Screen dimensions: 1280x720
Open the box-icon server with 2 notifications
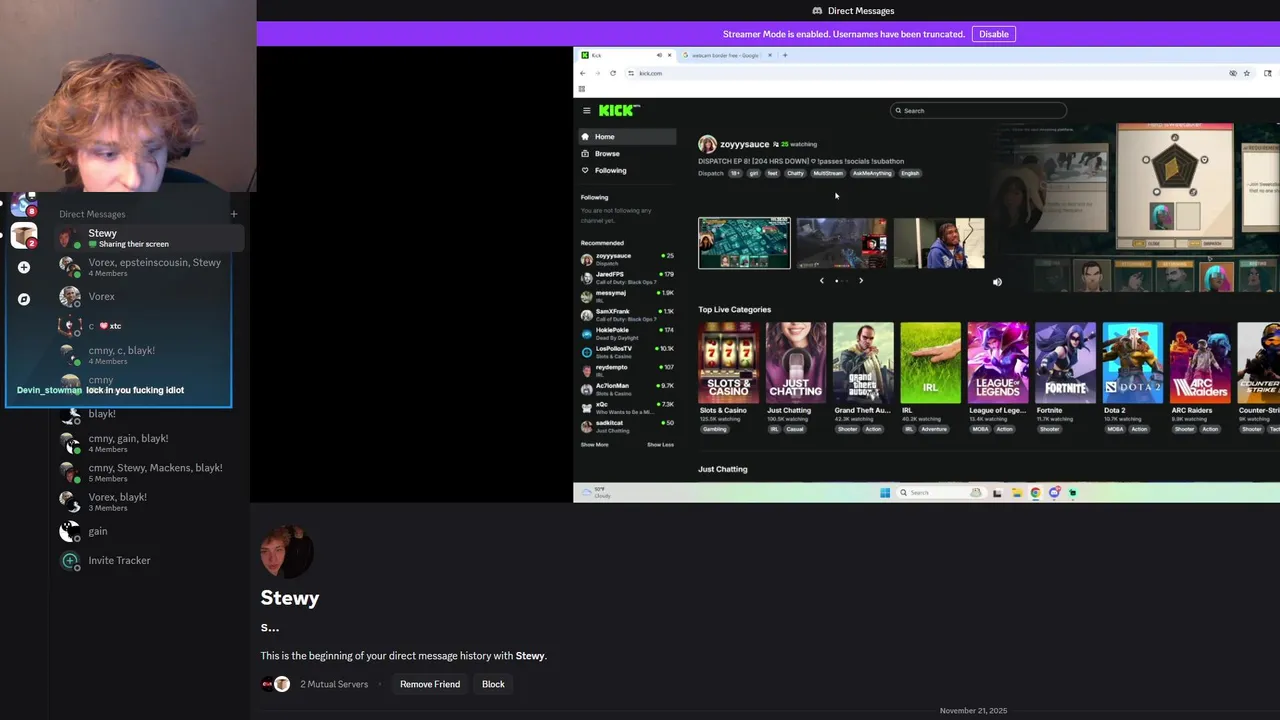[x=24, y=235]
